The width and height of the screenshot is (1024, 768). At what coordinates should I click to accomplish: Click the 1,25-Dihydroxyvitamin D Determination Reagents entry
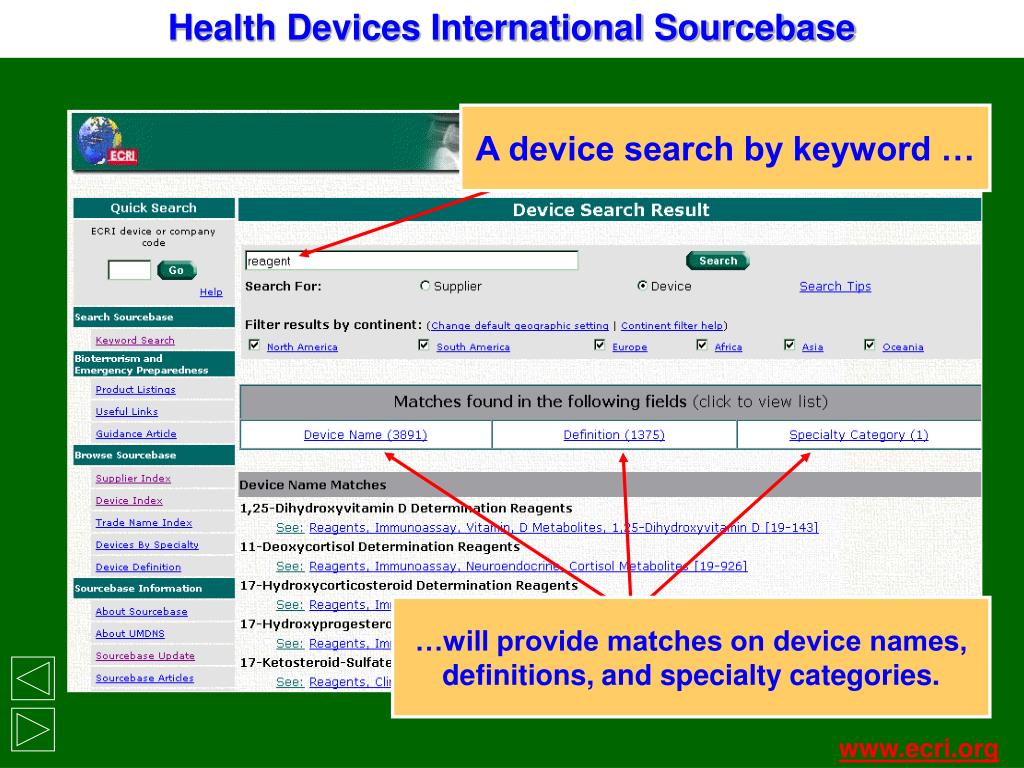pyautogui.click(x=406, y=508)
